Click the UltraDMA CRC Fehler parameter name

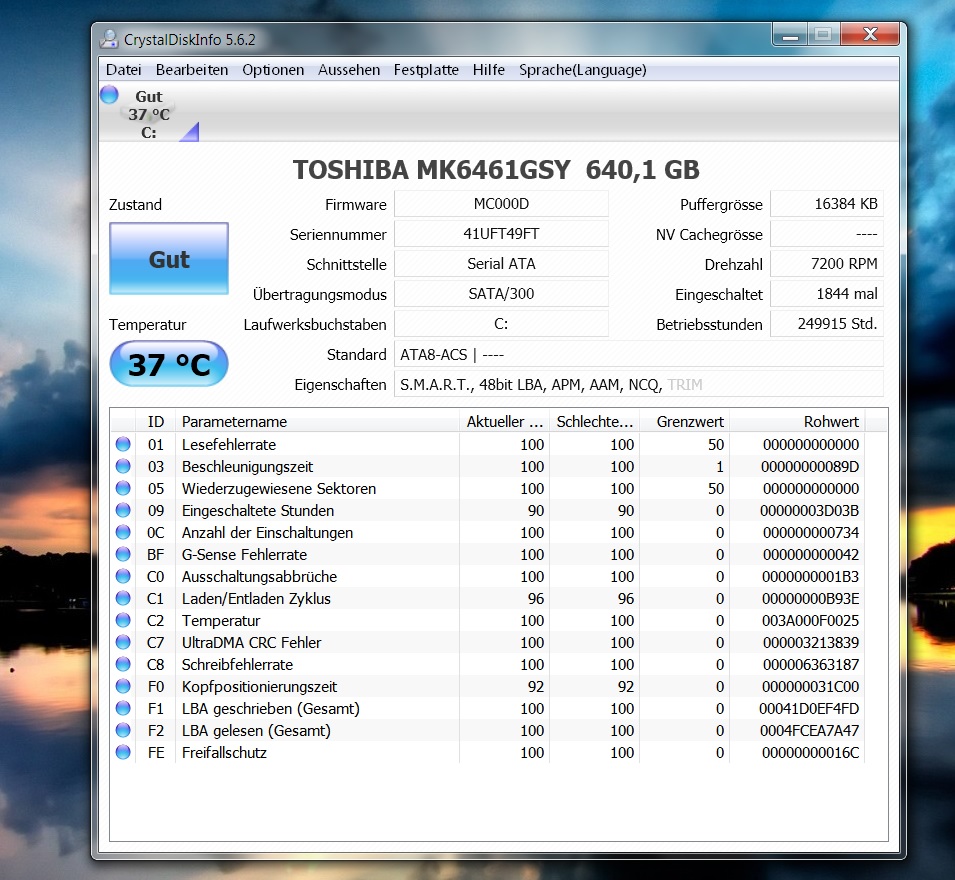tap(252, 642)
